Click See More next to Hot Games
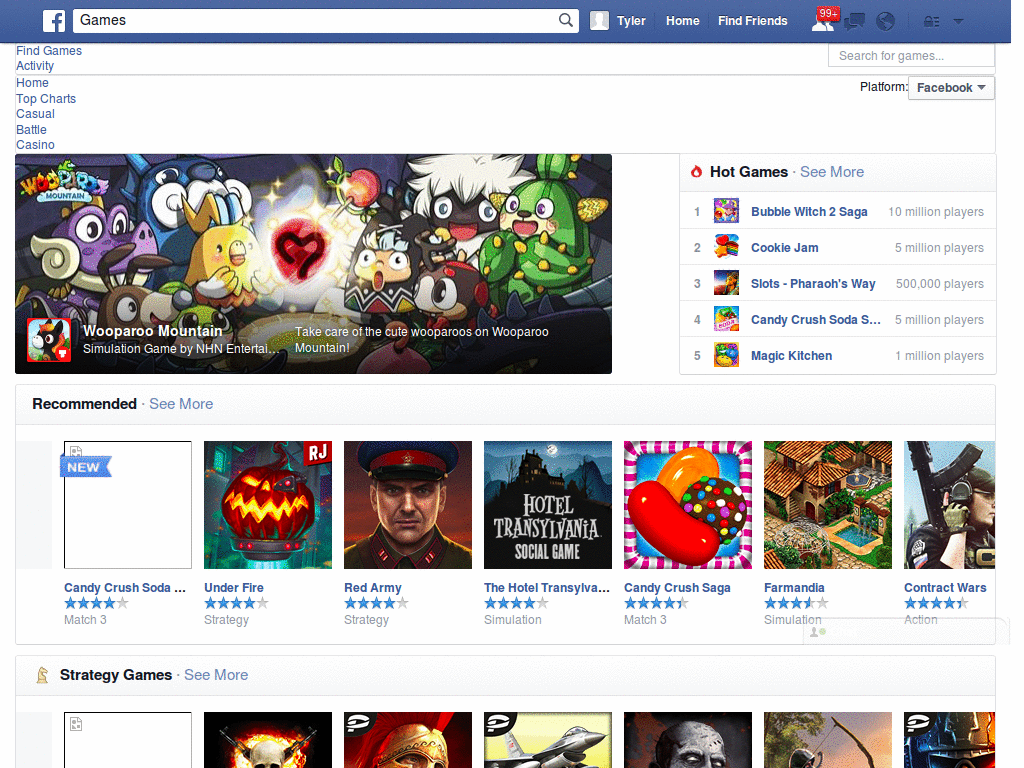 [x=832, y=172]
